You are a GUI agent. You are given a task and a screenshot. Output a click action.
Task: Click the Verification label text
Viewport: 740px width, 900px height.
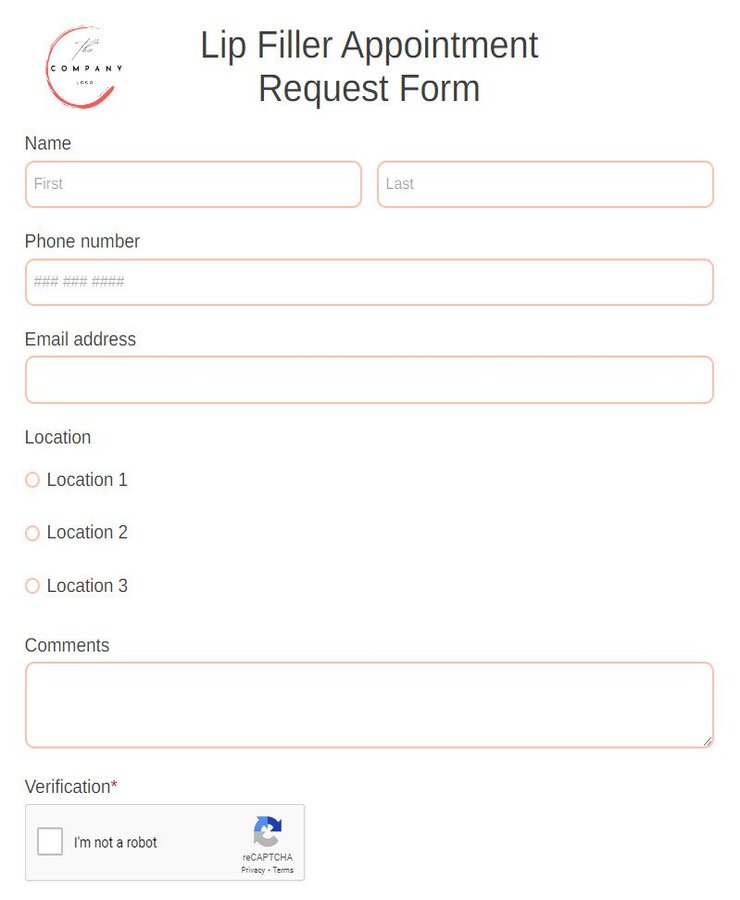tap(66, 787)
